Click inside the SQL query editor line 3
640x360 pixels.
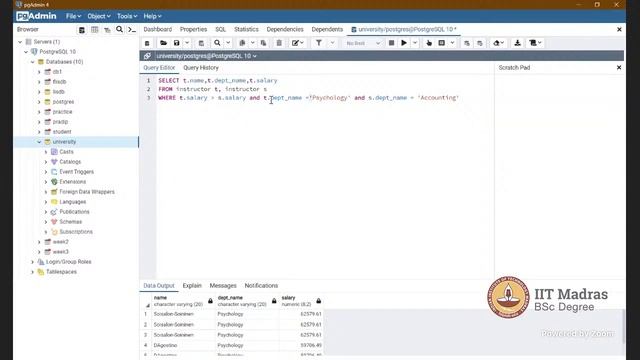click(308, 98)
